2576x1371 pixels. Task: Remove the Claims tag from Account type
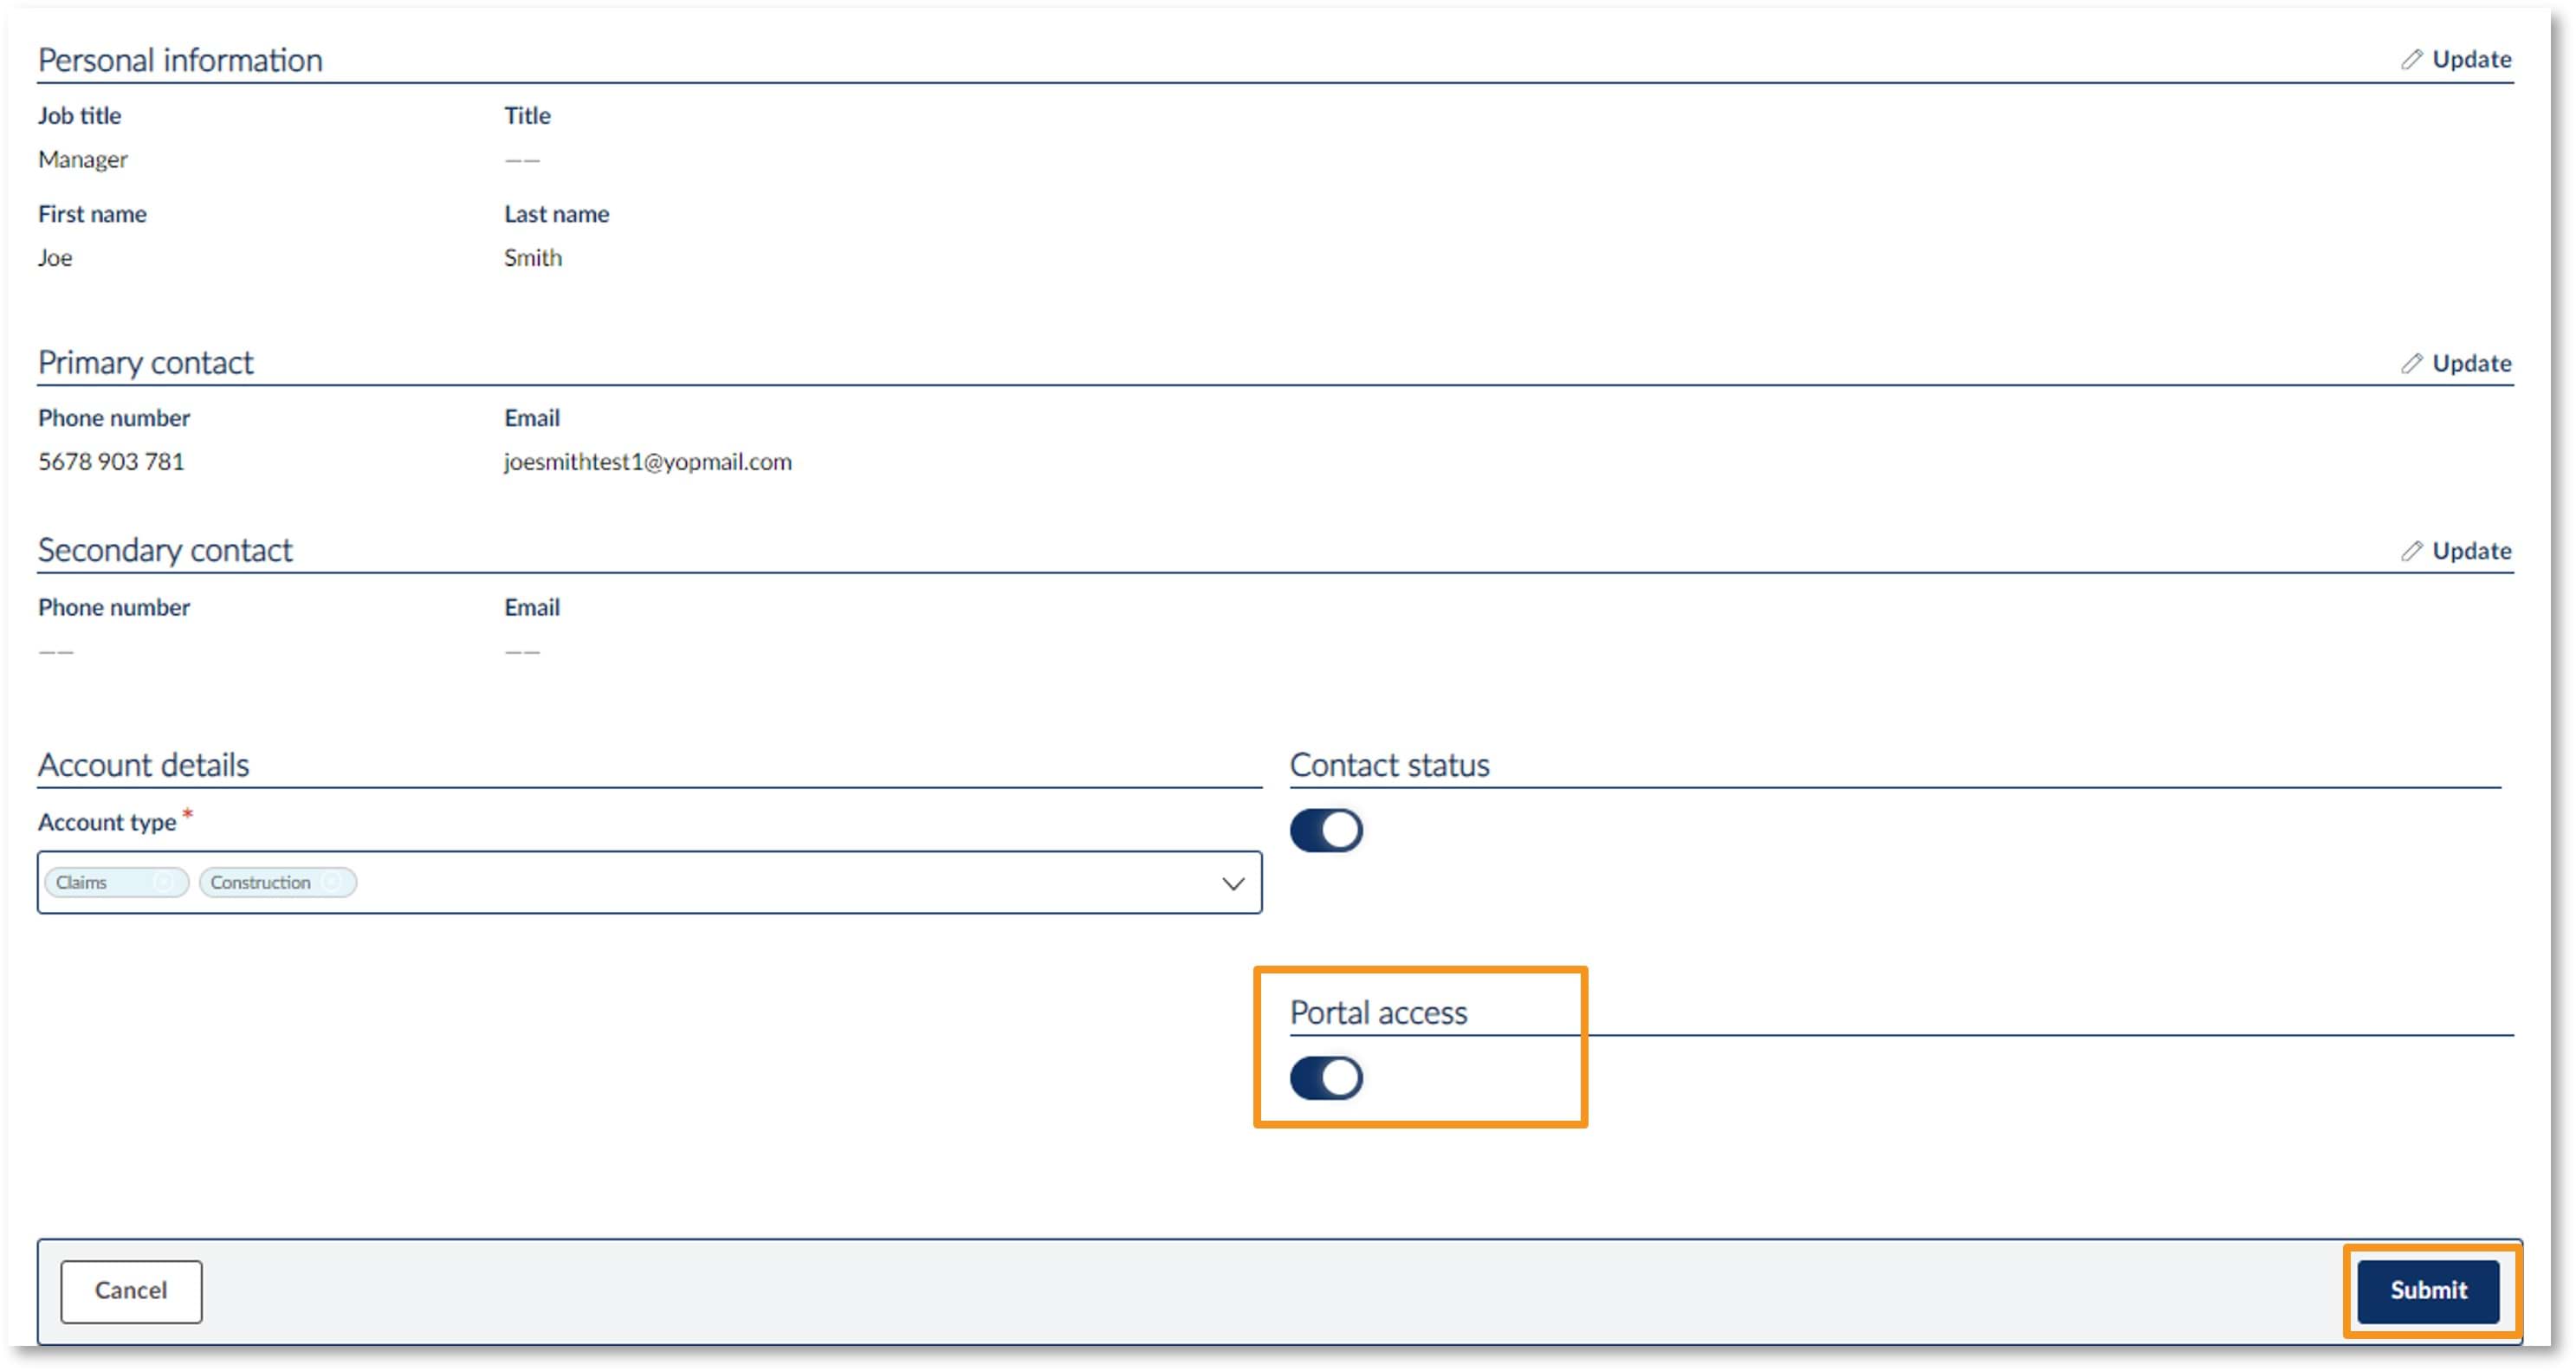pos(163,882)
